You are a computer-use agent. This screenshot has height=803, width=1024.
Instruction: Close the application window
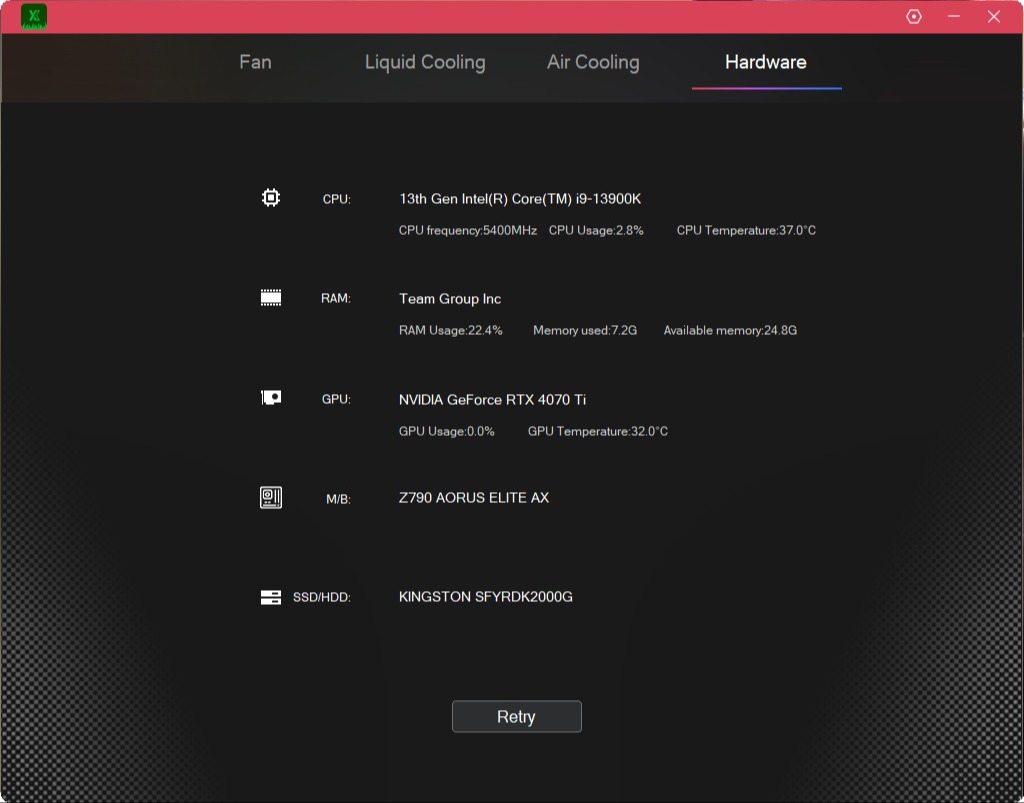click(x=994, y=16)
